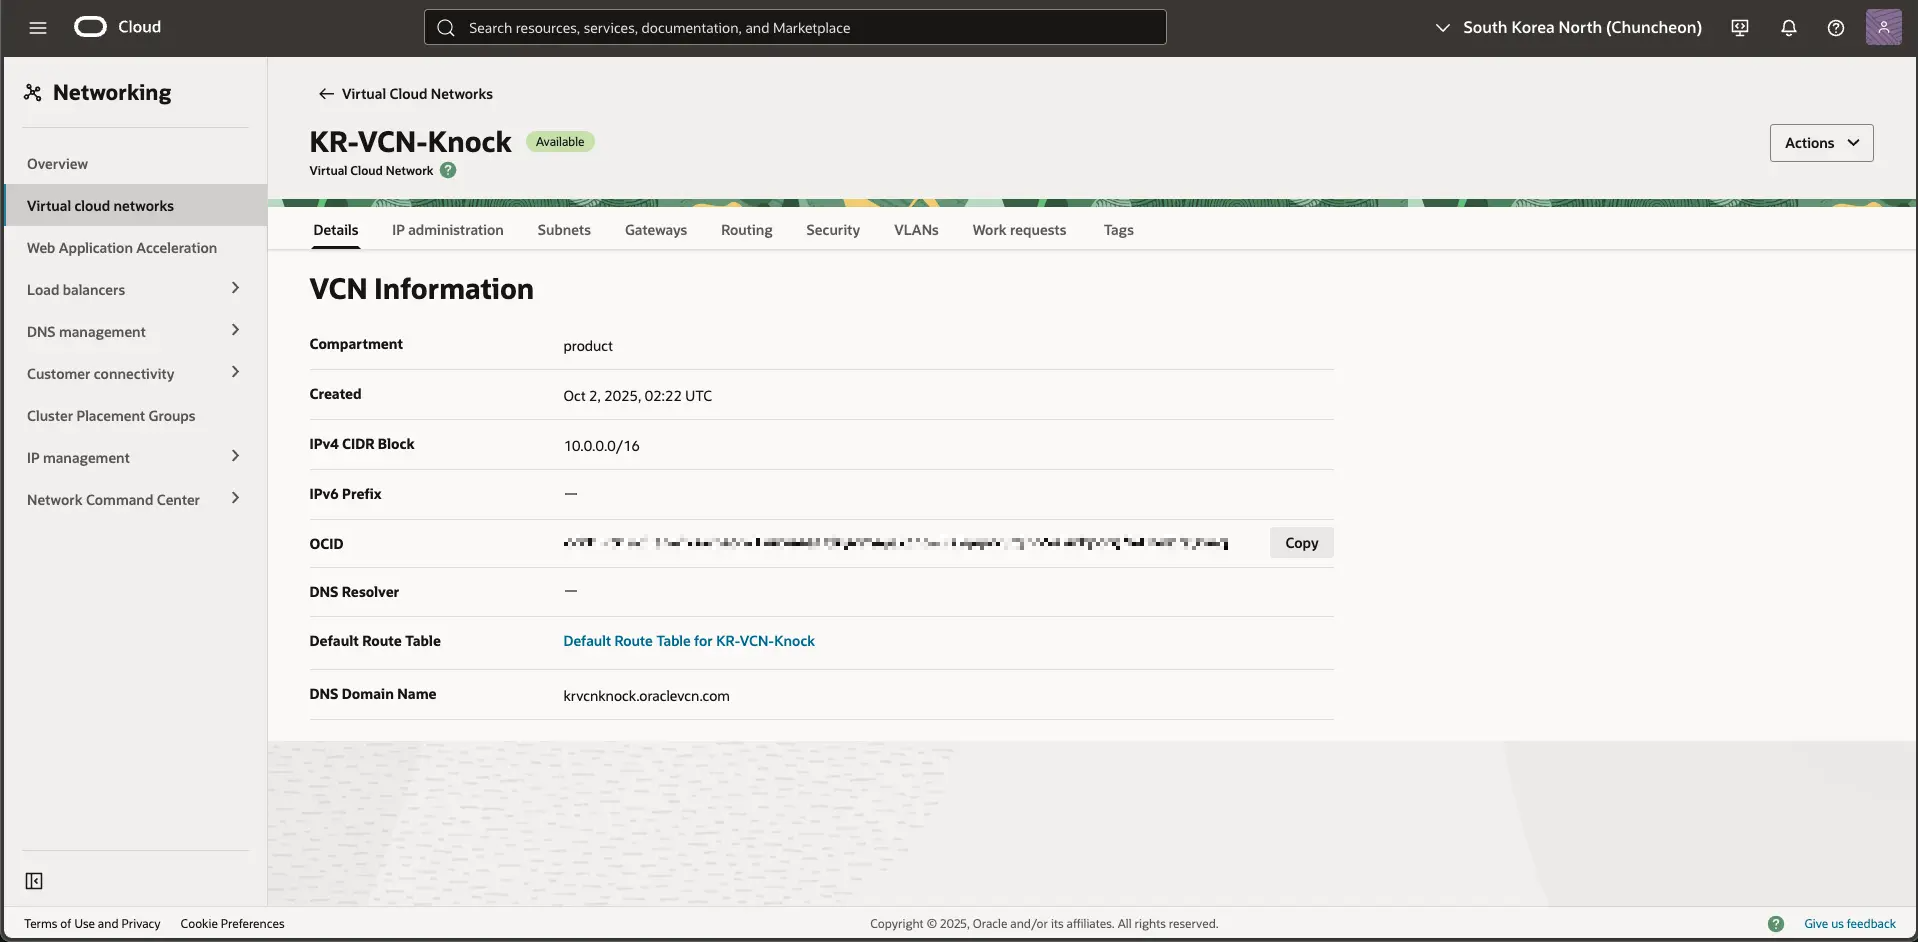The height and width of the screenshot is (942, 1918).
Task: Click the IPv4 CIDR value 10.0.0.0/16
Action: pyautogui.click(x=601, y=446)
